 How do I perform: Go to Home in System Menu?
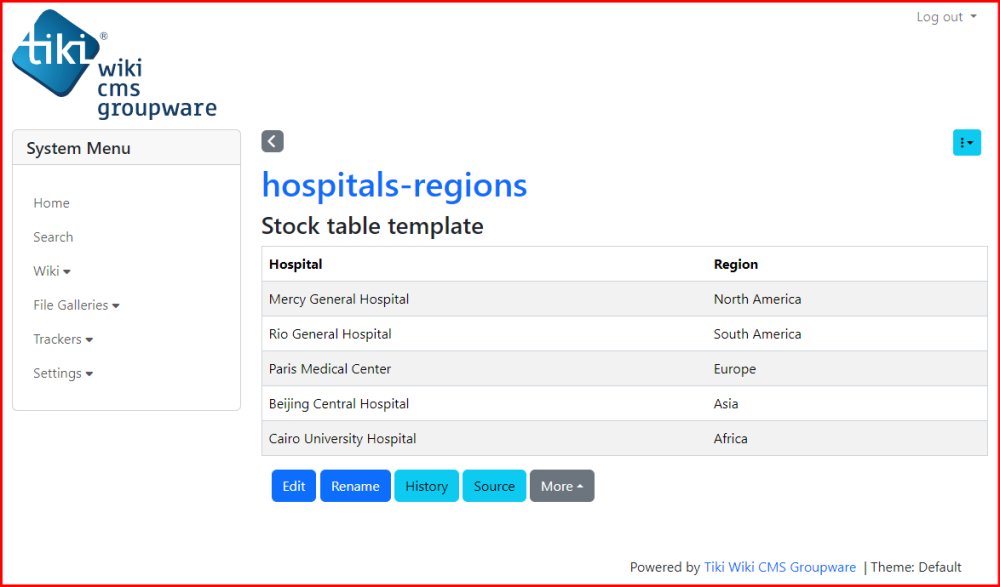pos(51,203)
